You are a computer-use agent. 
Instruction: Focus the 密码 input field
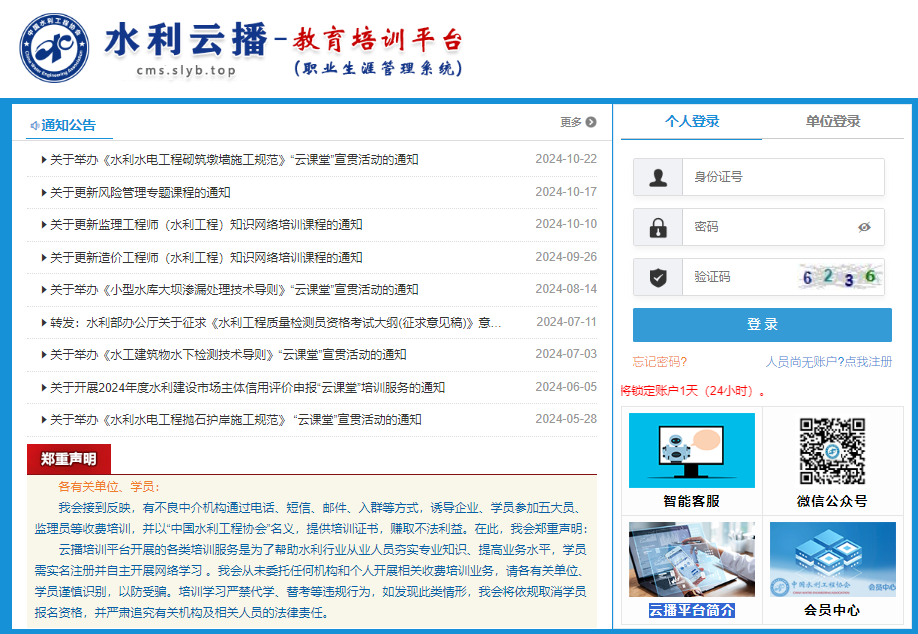click(783, 227)
